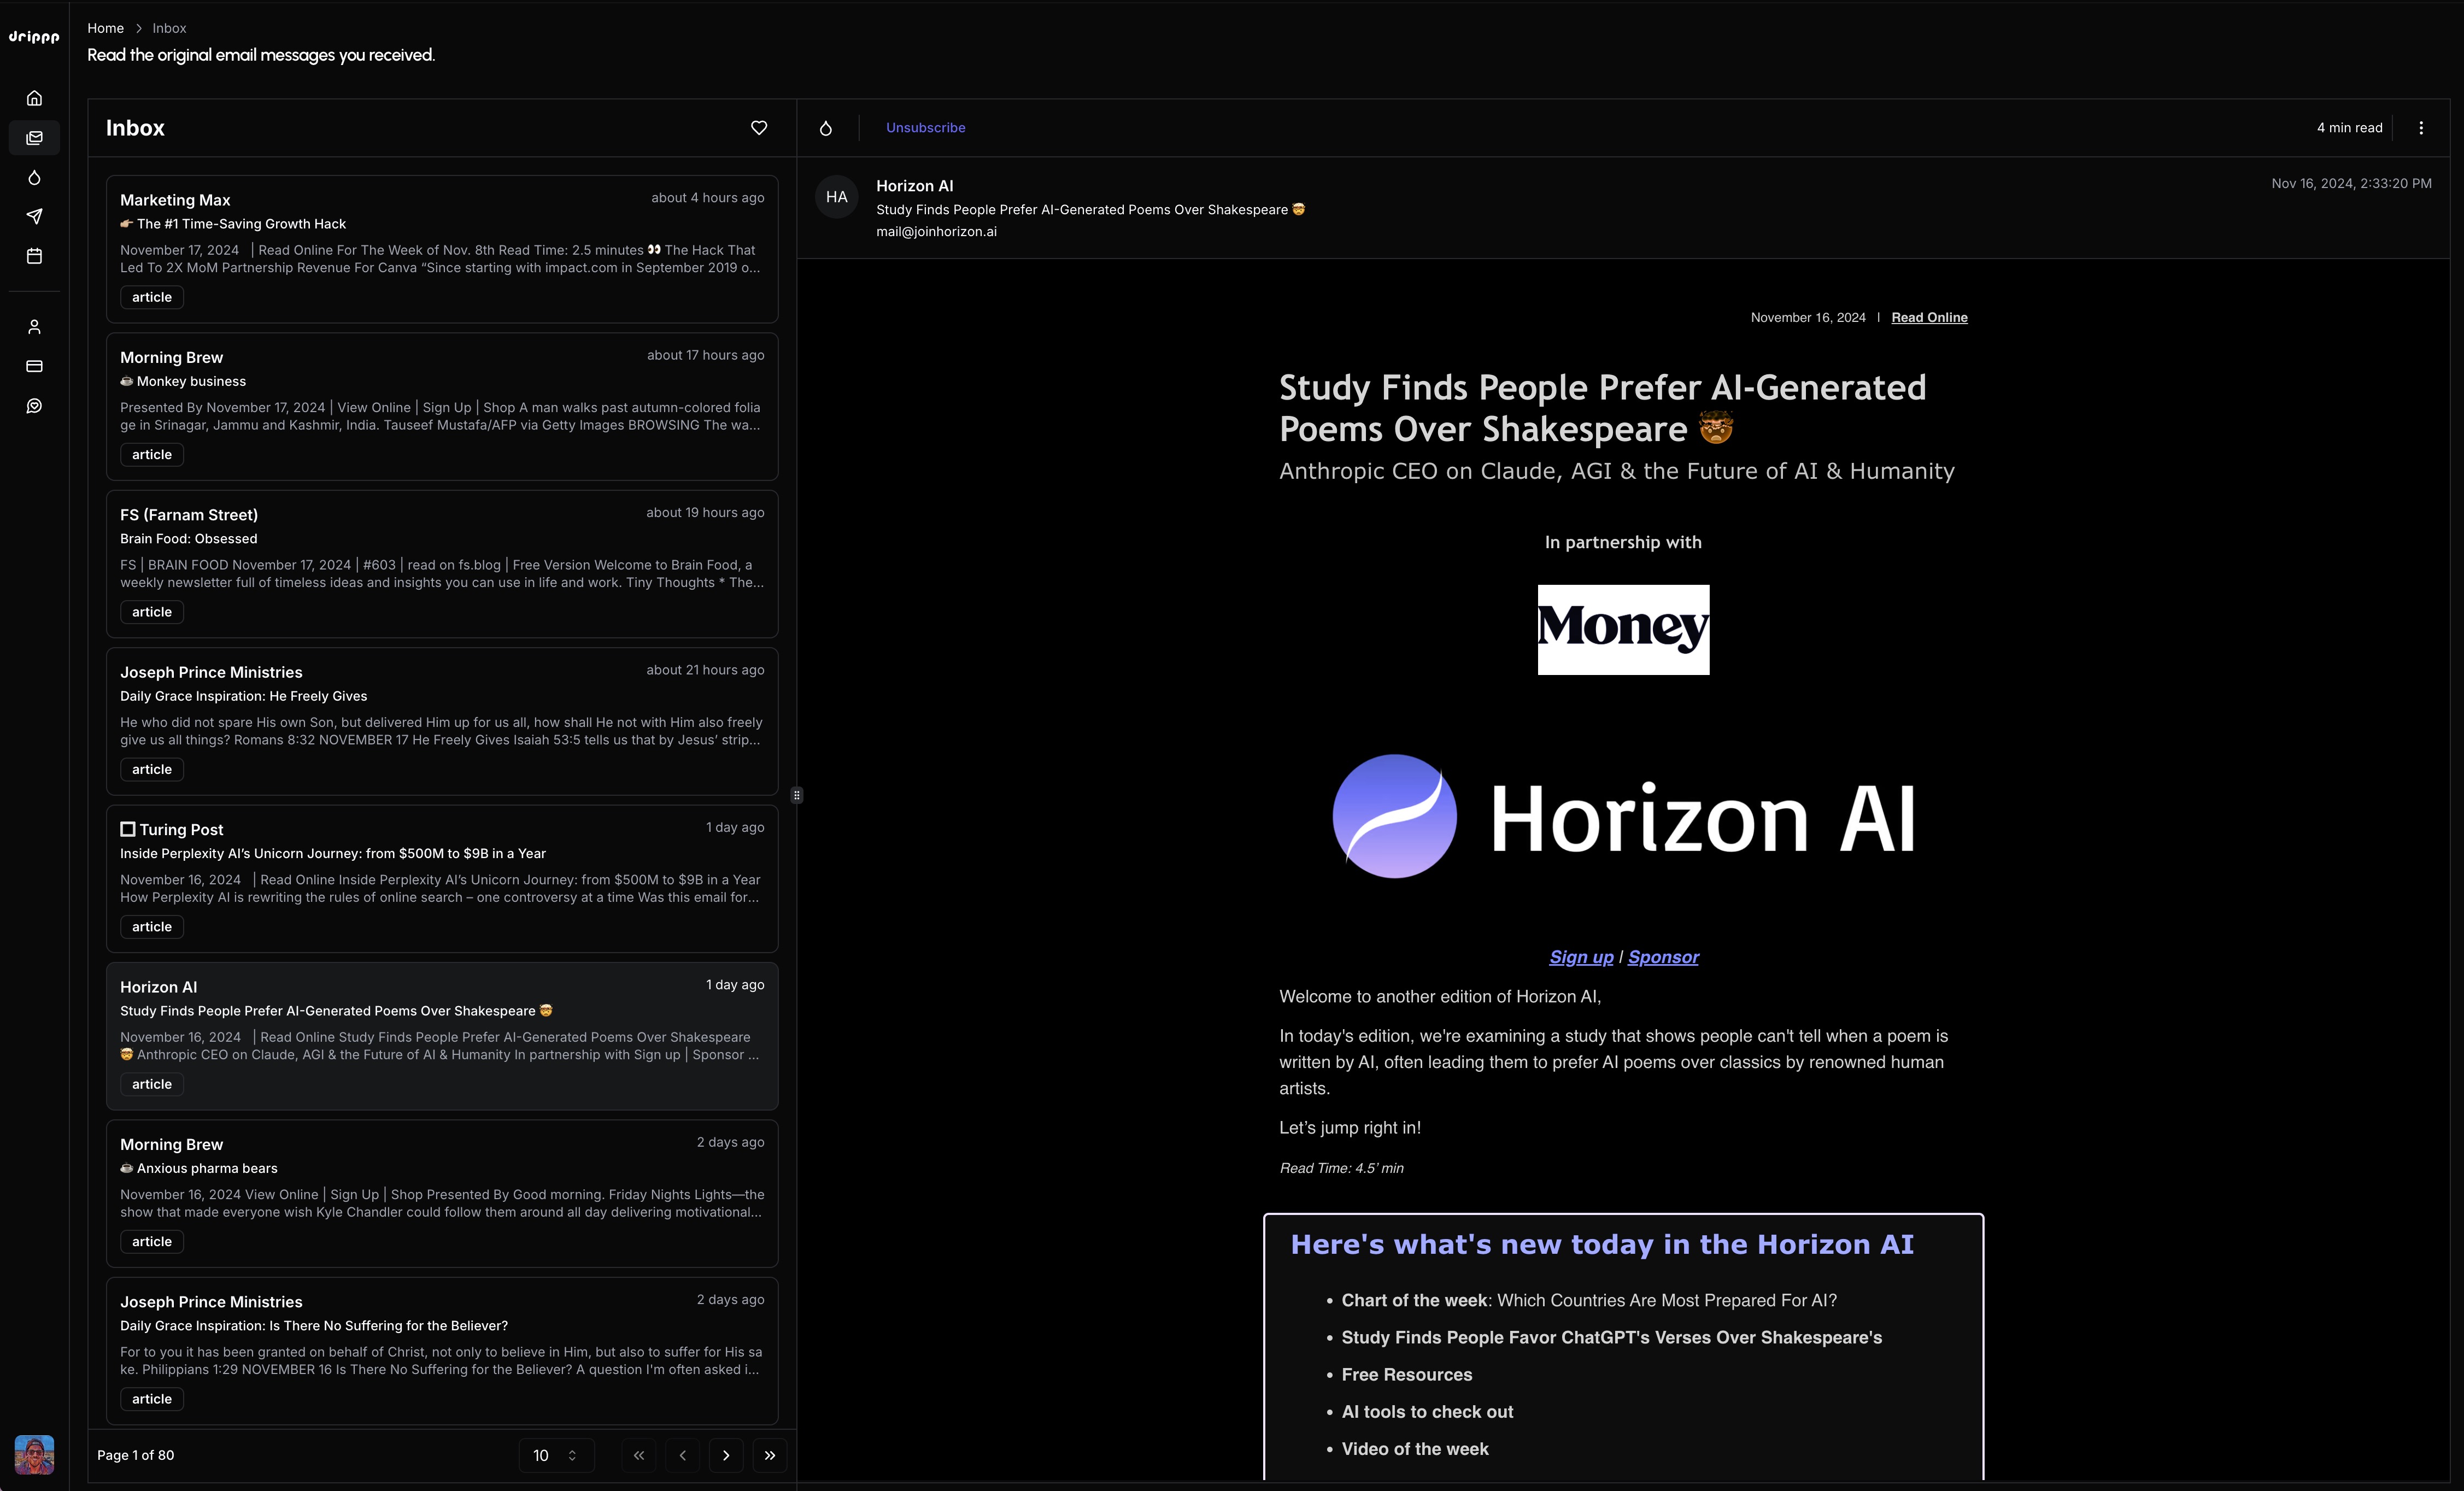Click the drippp logo
2464x1491 pixels.
point(34,37)
